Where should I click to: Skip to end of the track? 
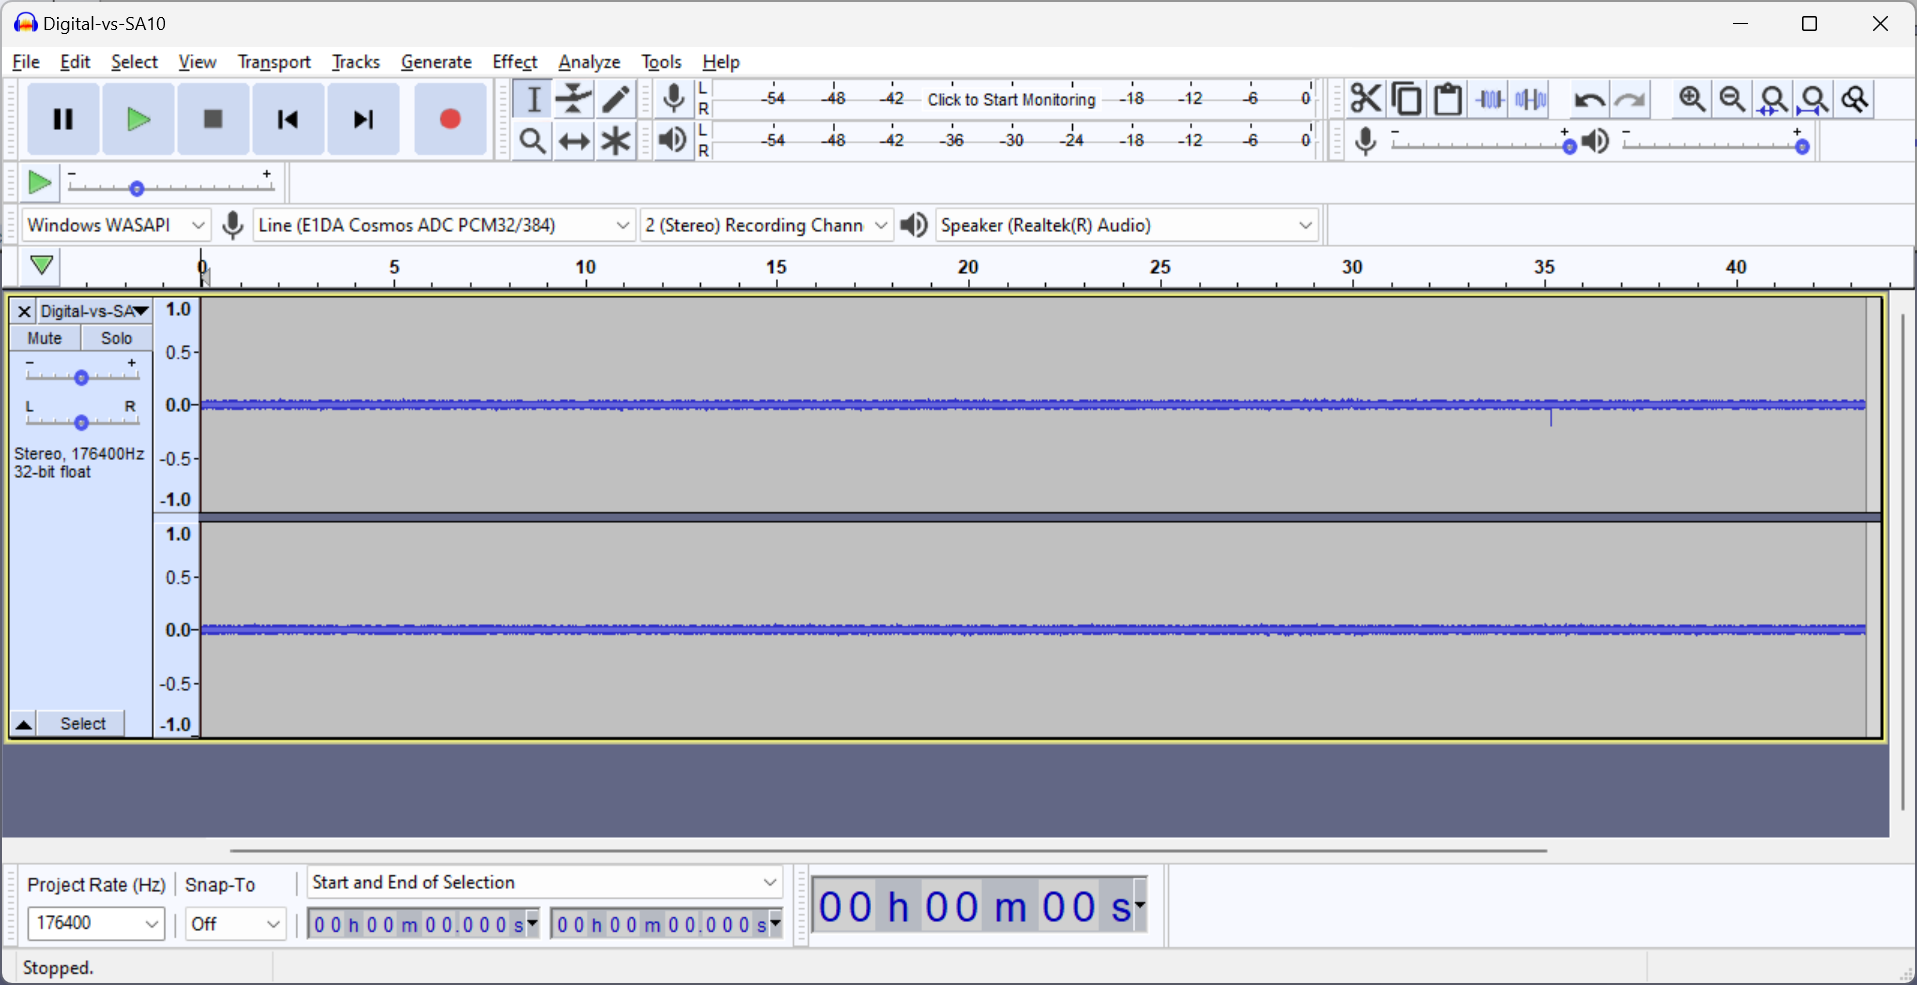click(363, 120)
